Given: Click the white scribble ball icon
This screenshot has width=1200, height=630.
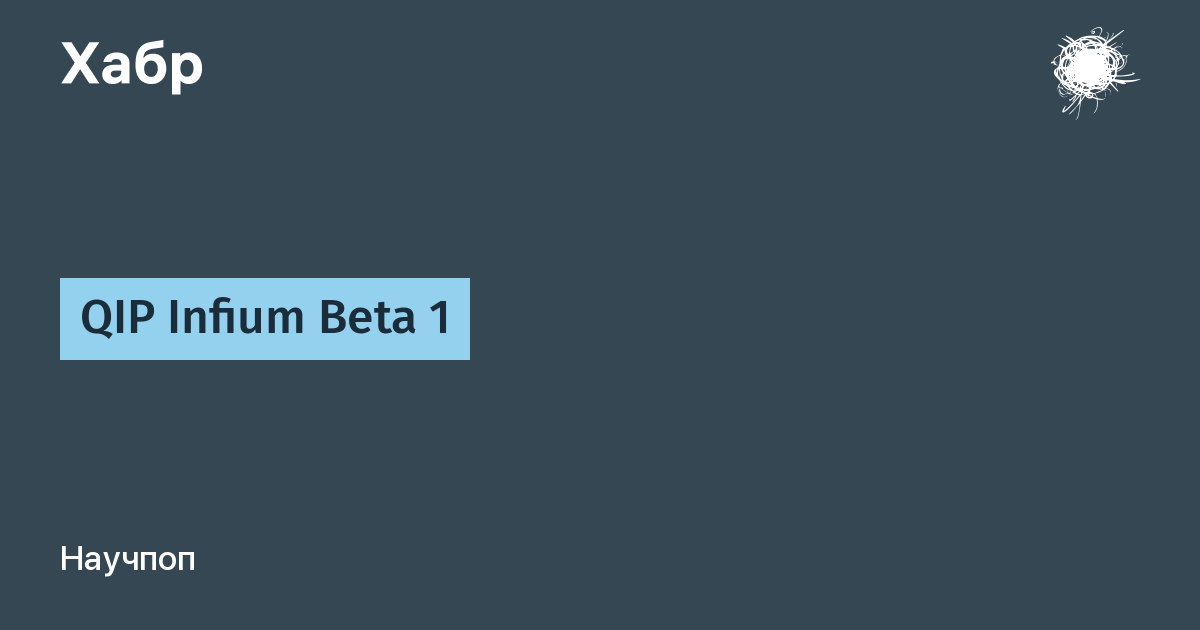Looking at the screenshot, I should click(1092, 72).
